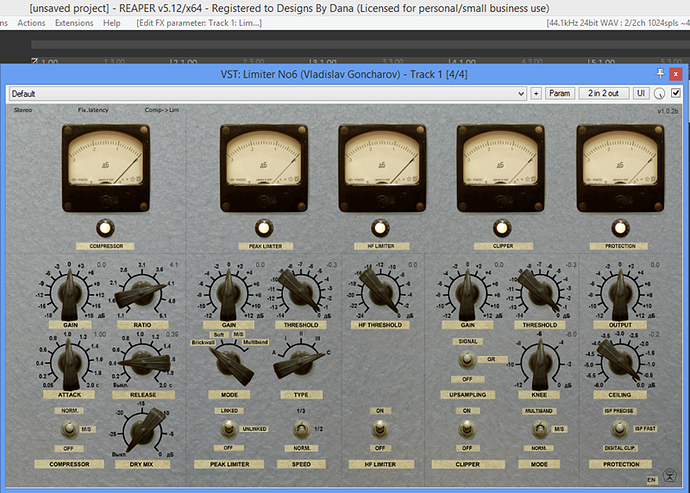Click the Attack value 1.00
690x493 pixels.
pyautogui.click(x=100, y=335)
